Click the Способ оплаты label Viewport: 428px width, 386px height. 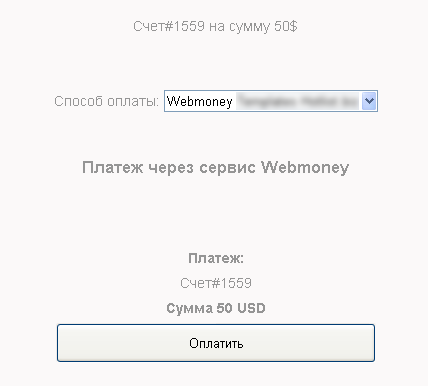[x=106, y=101]
